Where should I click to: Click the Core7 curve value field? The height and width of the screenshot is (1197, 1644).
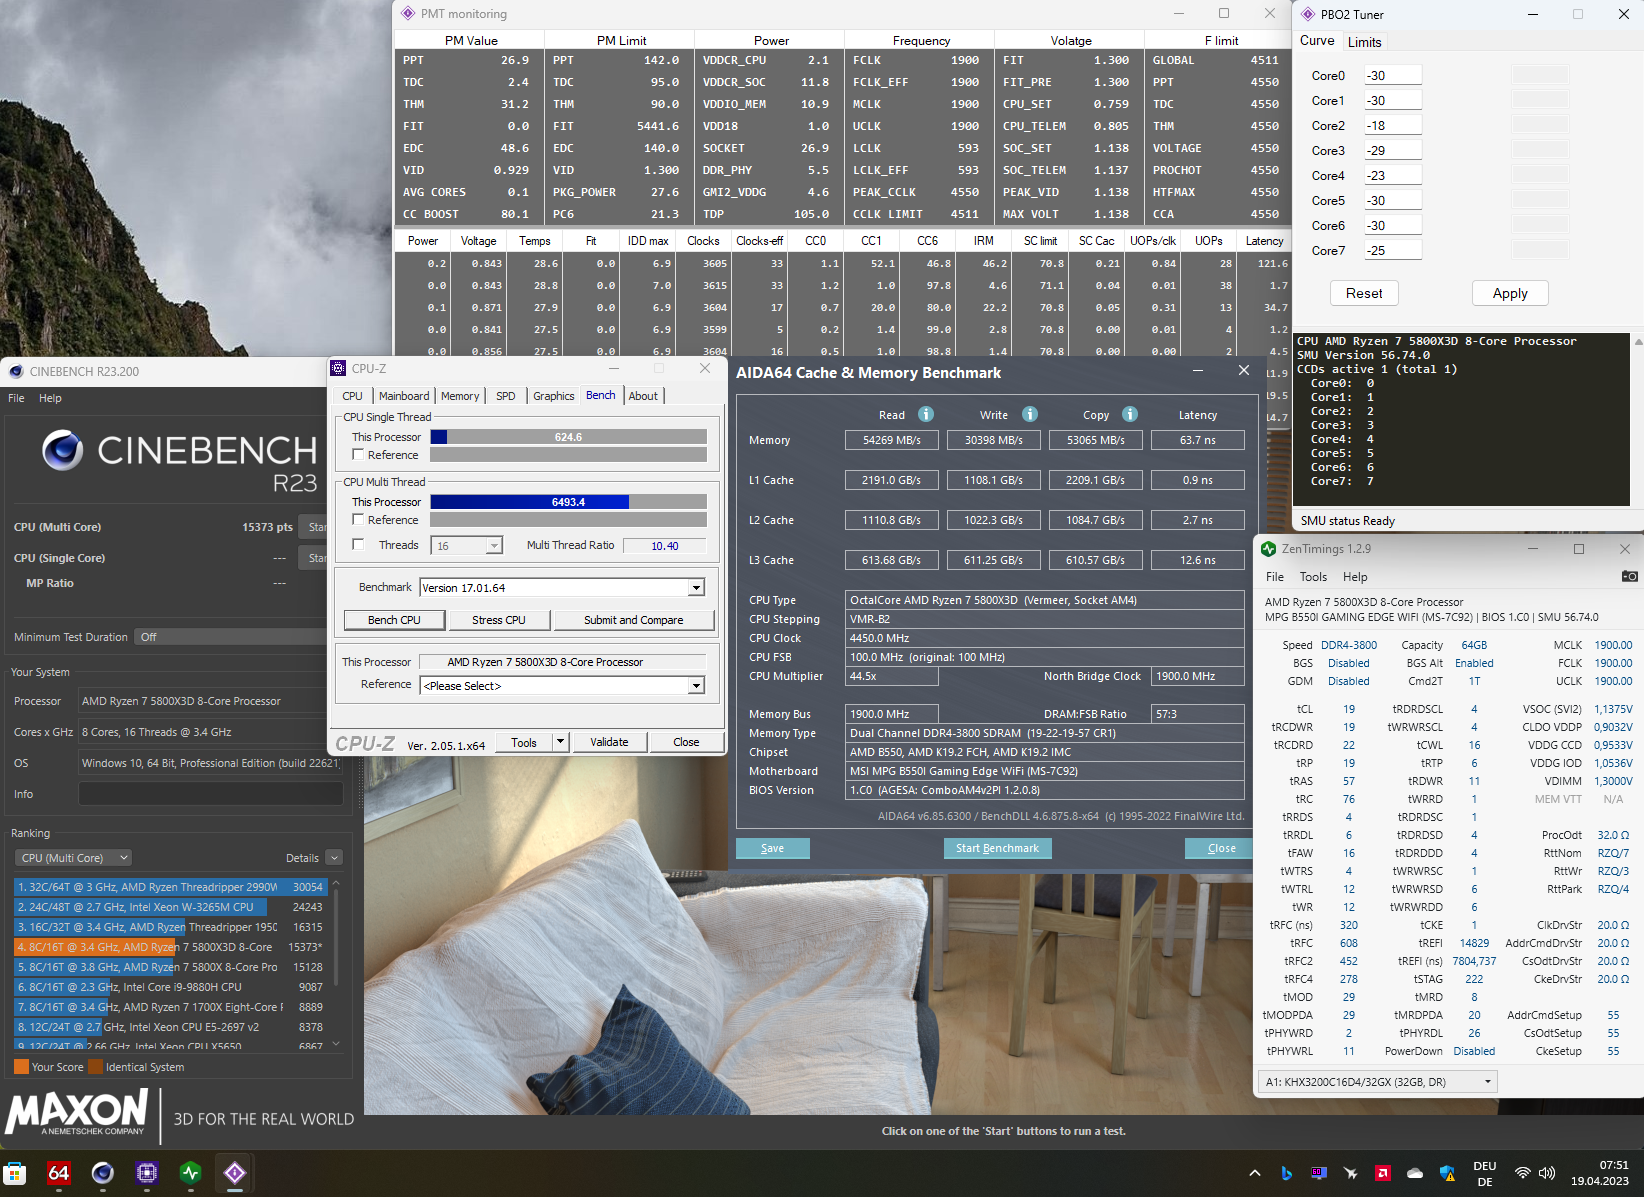click(1393, 250)
